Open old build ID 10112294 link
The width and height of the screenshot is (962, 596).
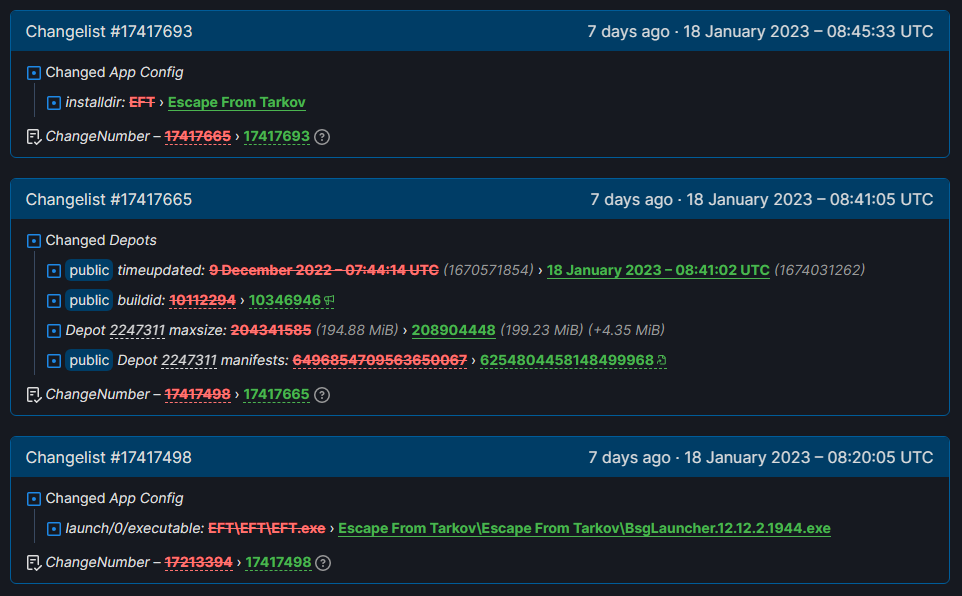pyautogui.click(x=202, y=300)
